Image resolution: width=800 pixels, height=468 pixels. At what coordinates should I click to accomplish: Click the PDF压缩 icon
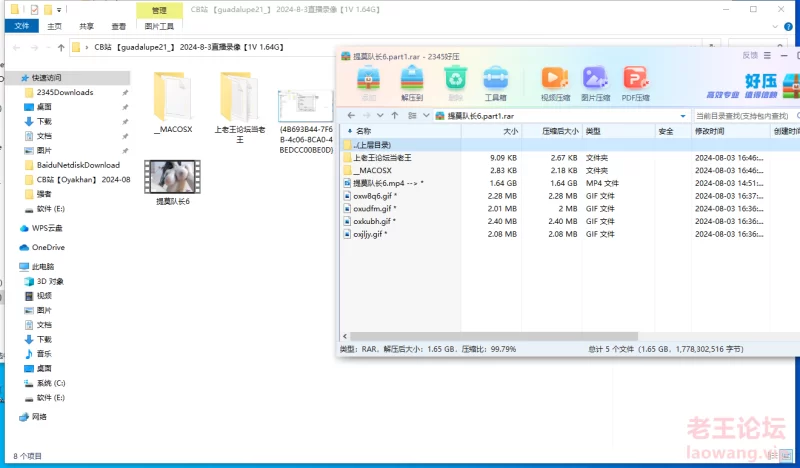click(635, 82)
